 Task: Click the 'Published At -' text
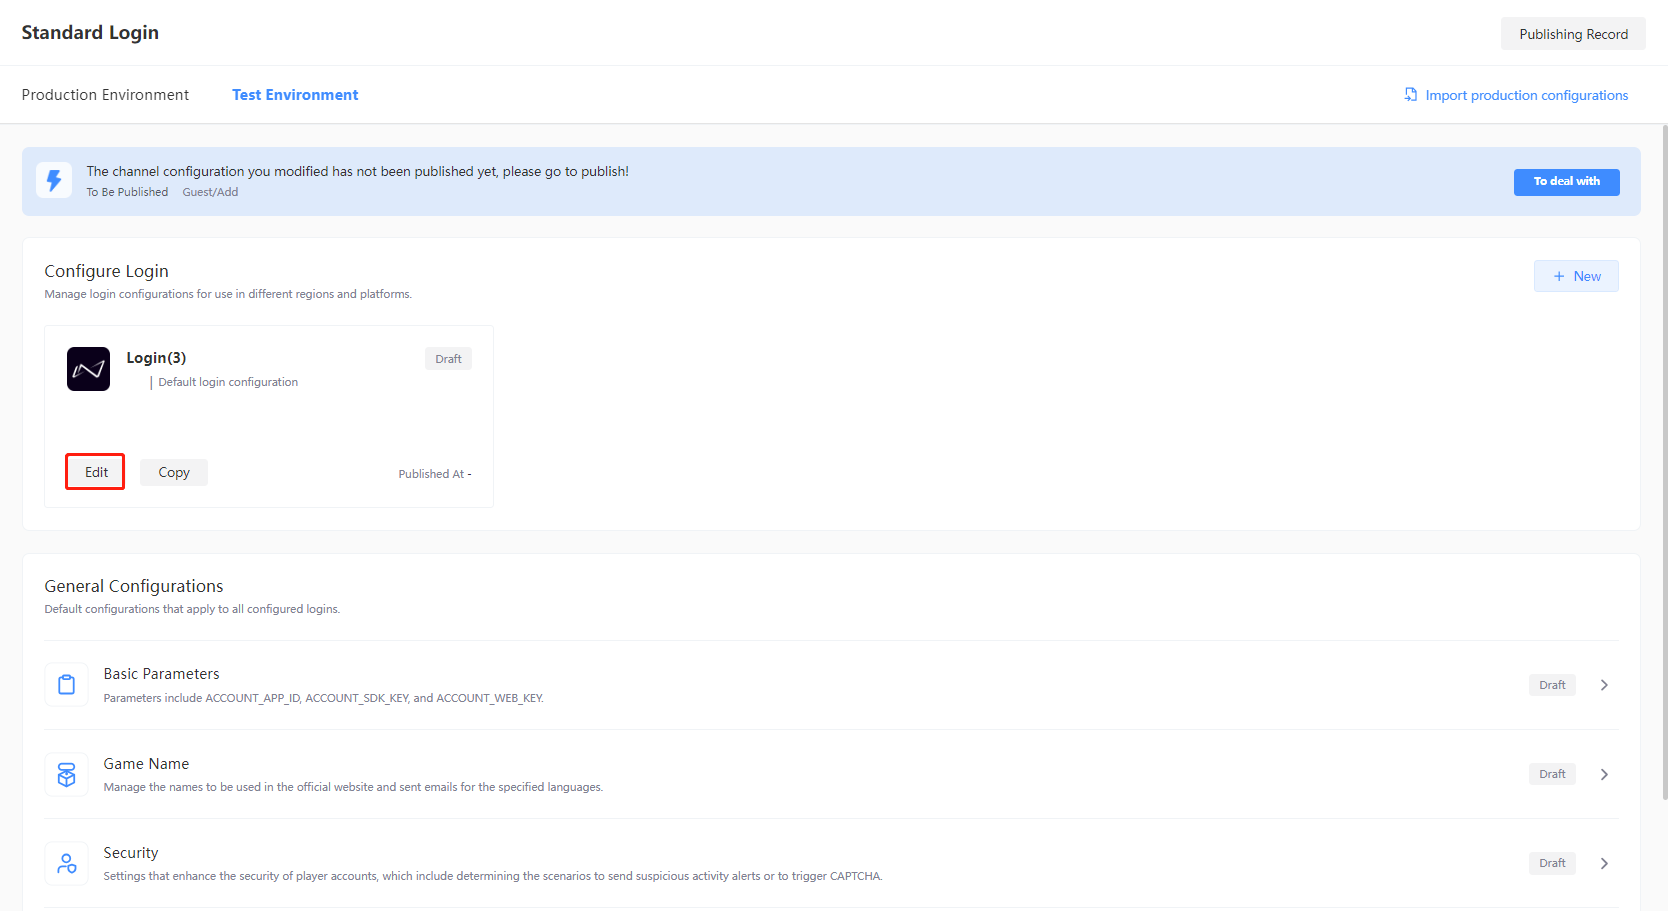(434, 474)
